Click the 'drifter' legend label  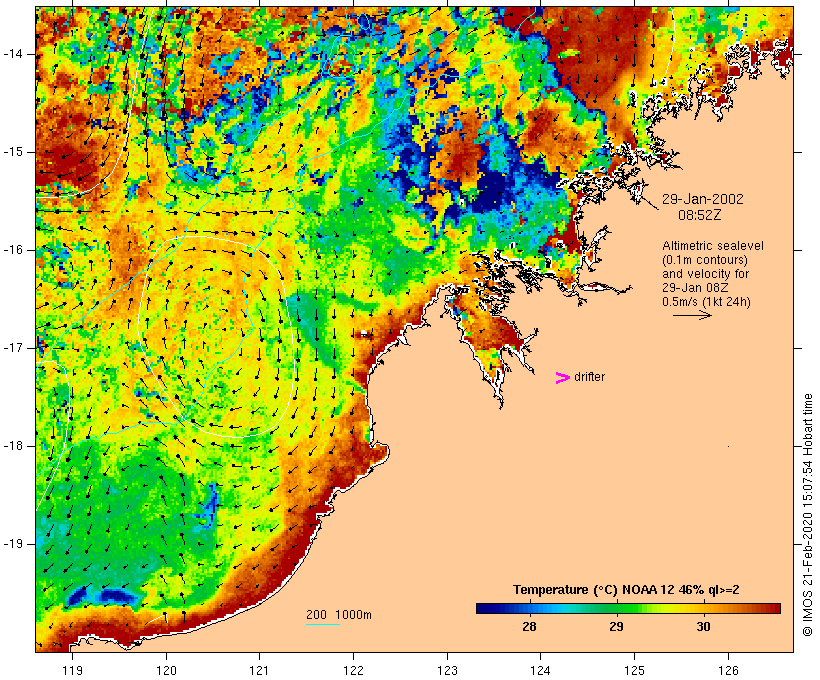(589, 377)
